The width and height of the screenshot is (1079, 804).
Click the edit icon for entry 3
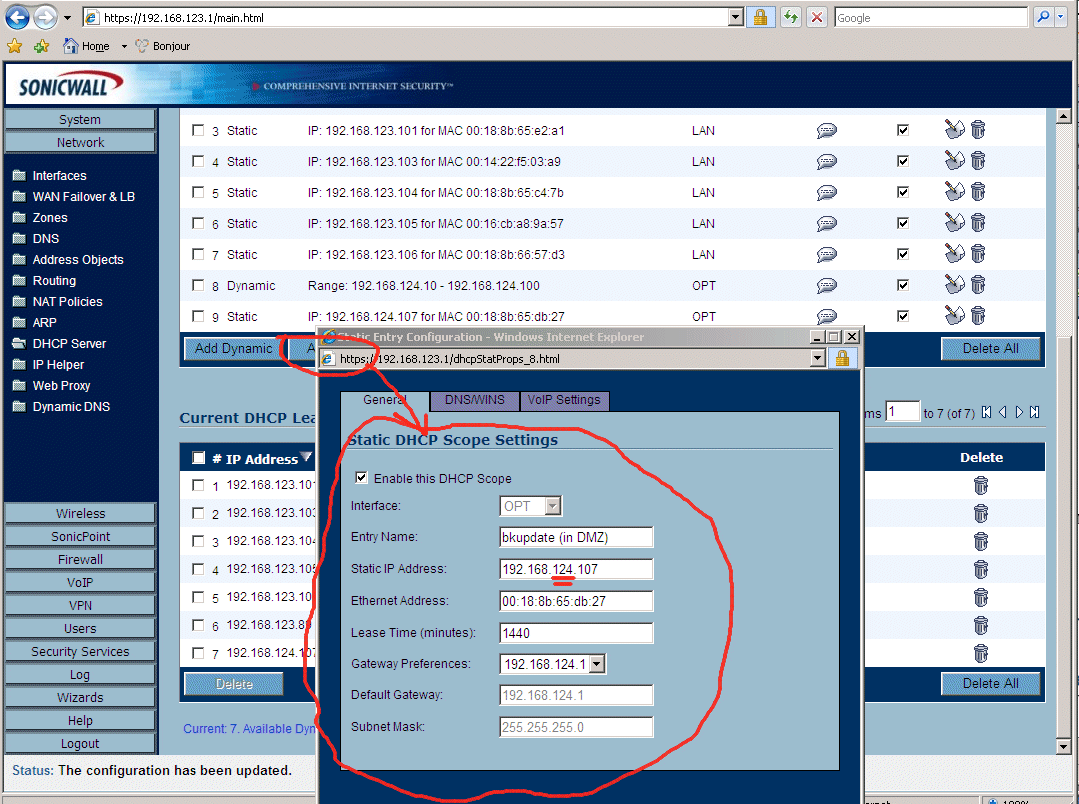click(955, 130)
